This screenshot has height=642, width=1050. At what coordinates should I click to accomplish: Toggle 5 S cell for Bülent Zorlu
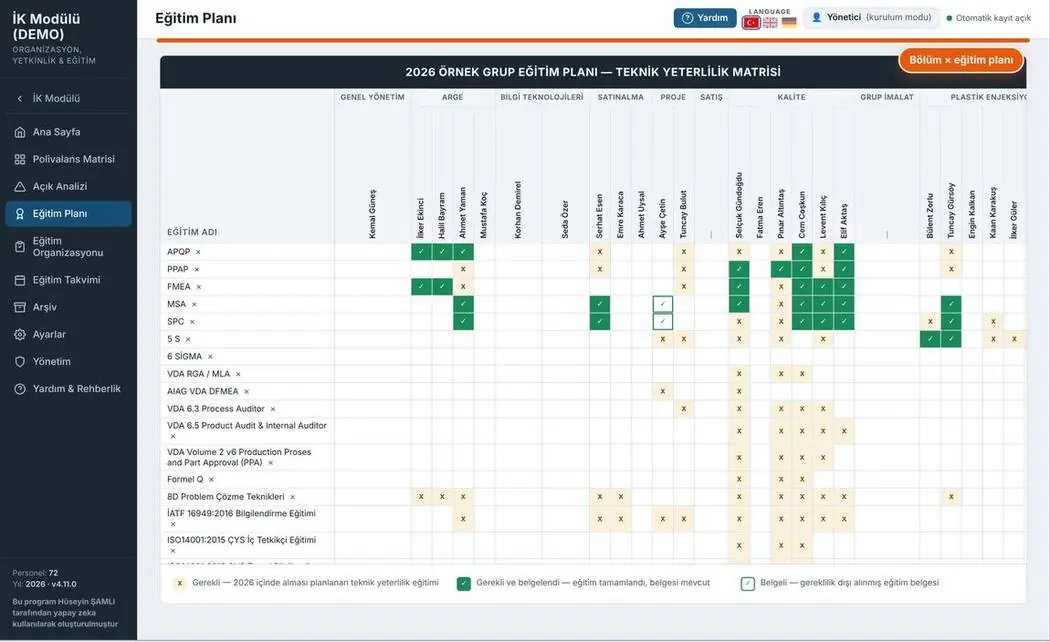click(x=930, y=339)
